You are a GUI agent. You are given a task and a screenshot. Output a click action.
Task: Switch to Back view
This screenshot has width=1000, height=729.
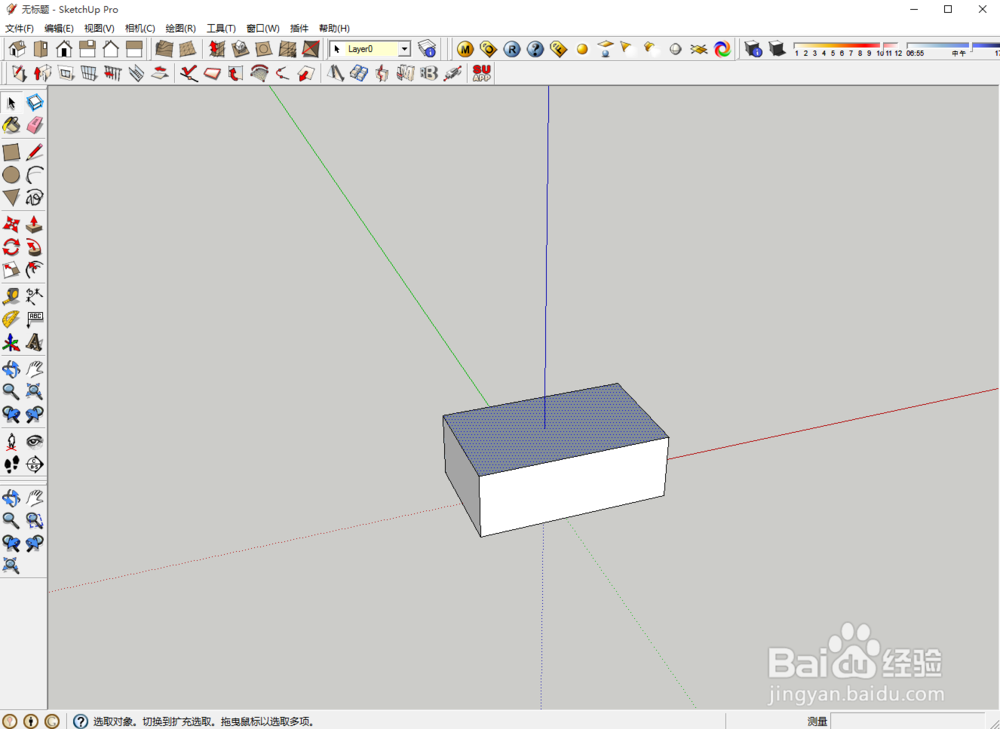click(x=111, y=49)
